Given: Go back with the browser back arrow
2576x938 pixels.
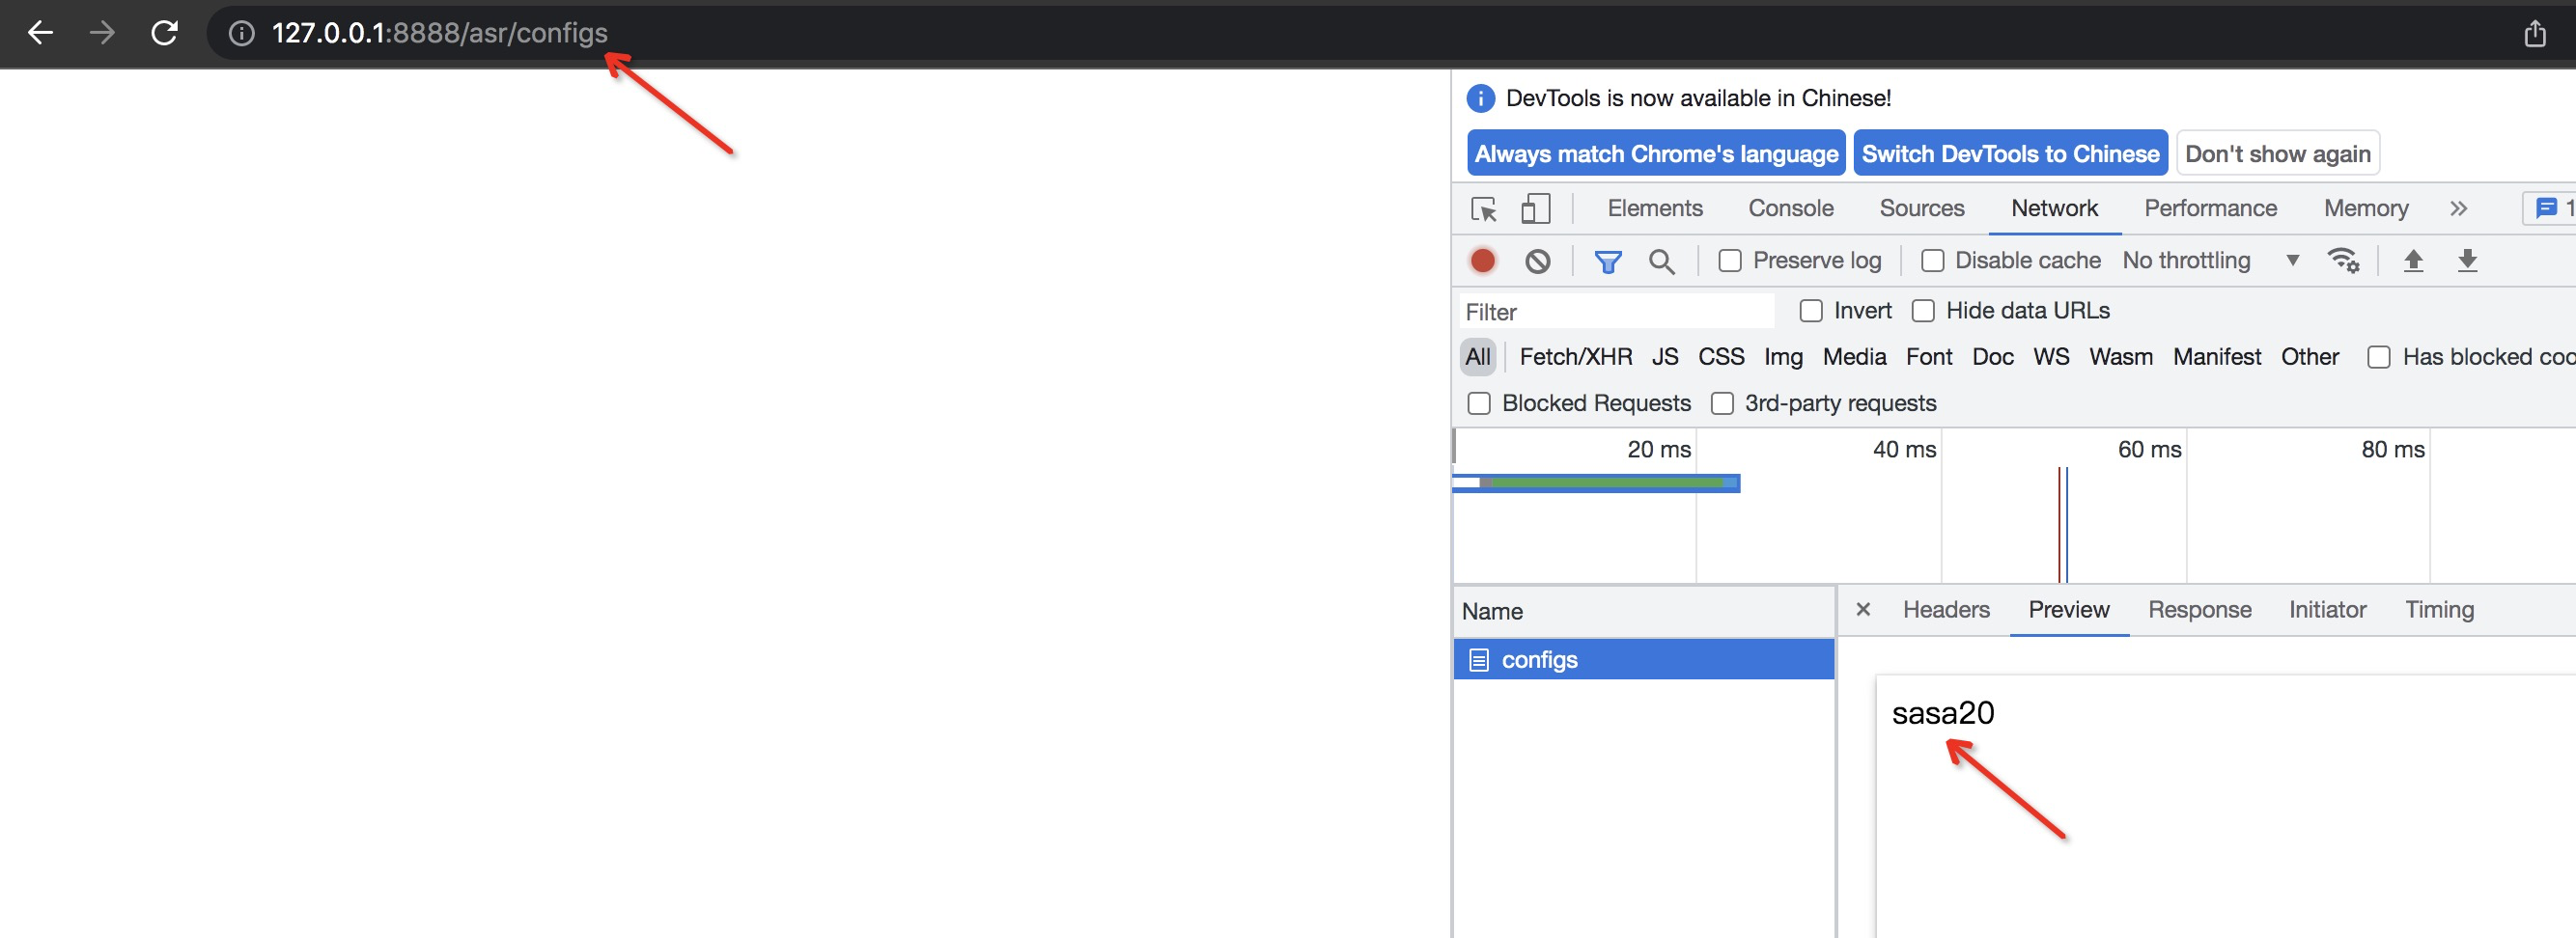Looking at the screenshot, I should pyautogui.click(x=40, y=33).
